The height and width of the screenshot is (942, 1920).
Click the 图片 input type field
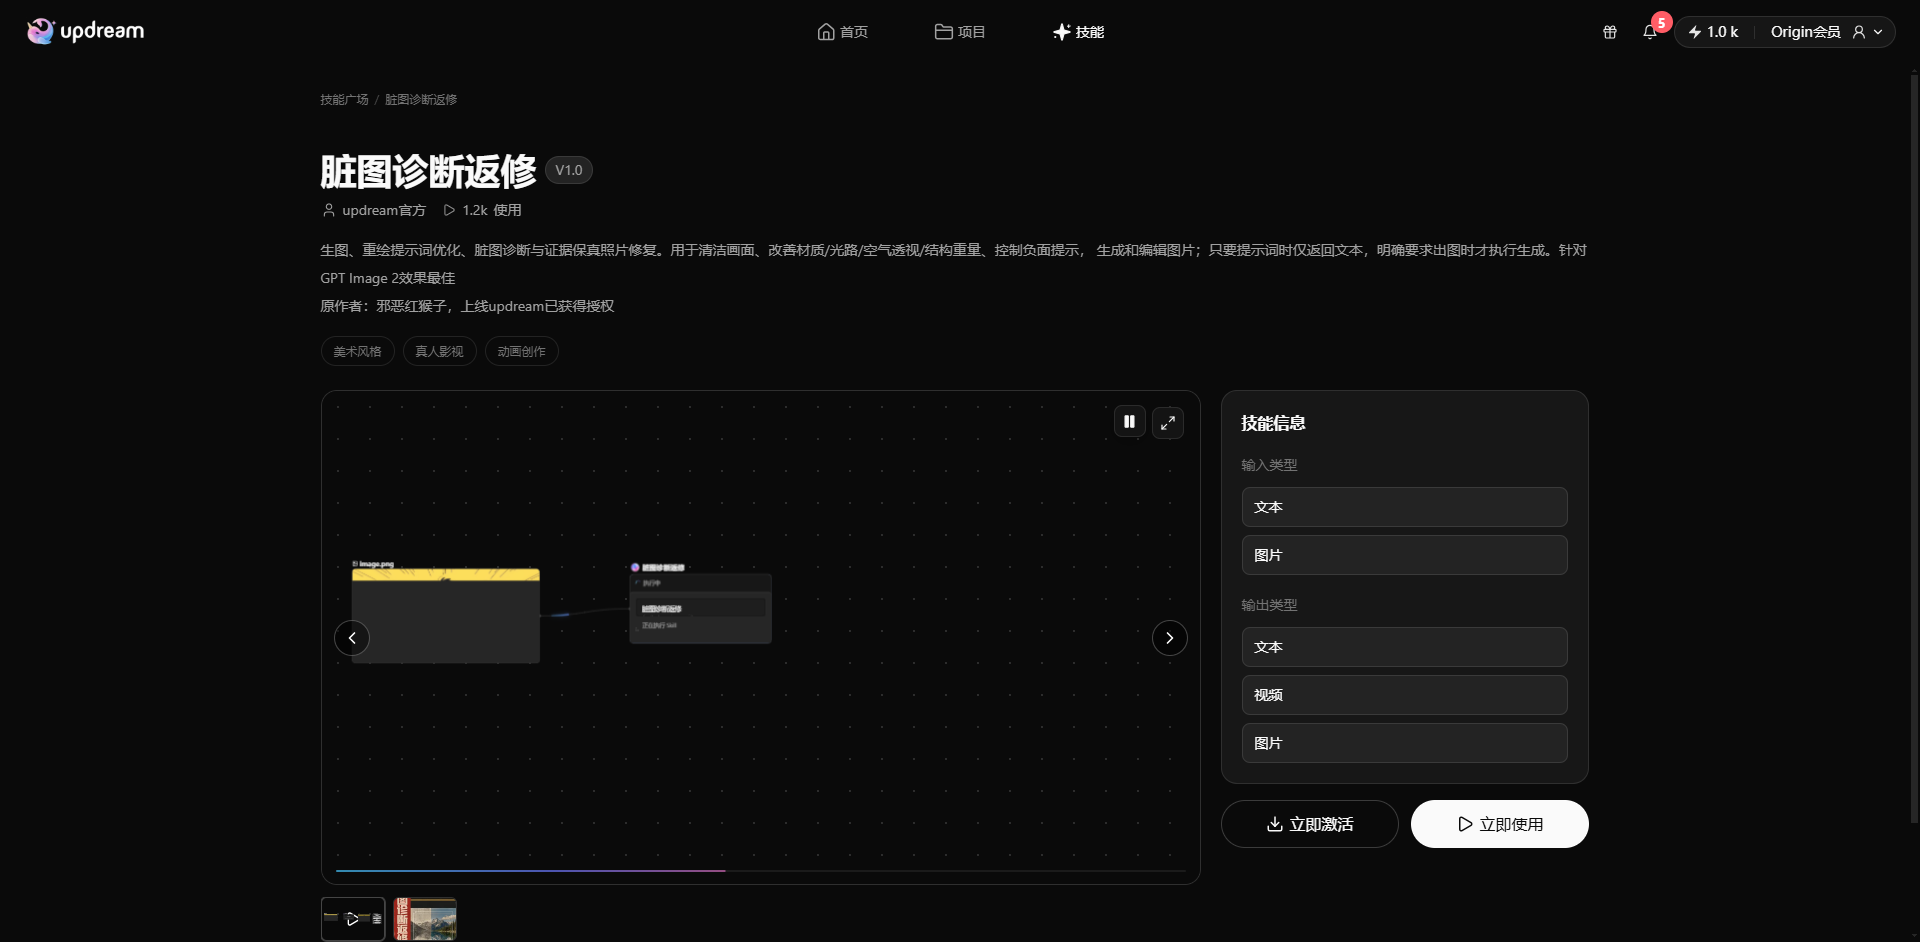pos(1404,555)
